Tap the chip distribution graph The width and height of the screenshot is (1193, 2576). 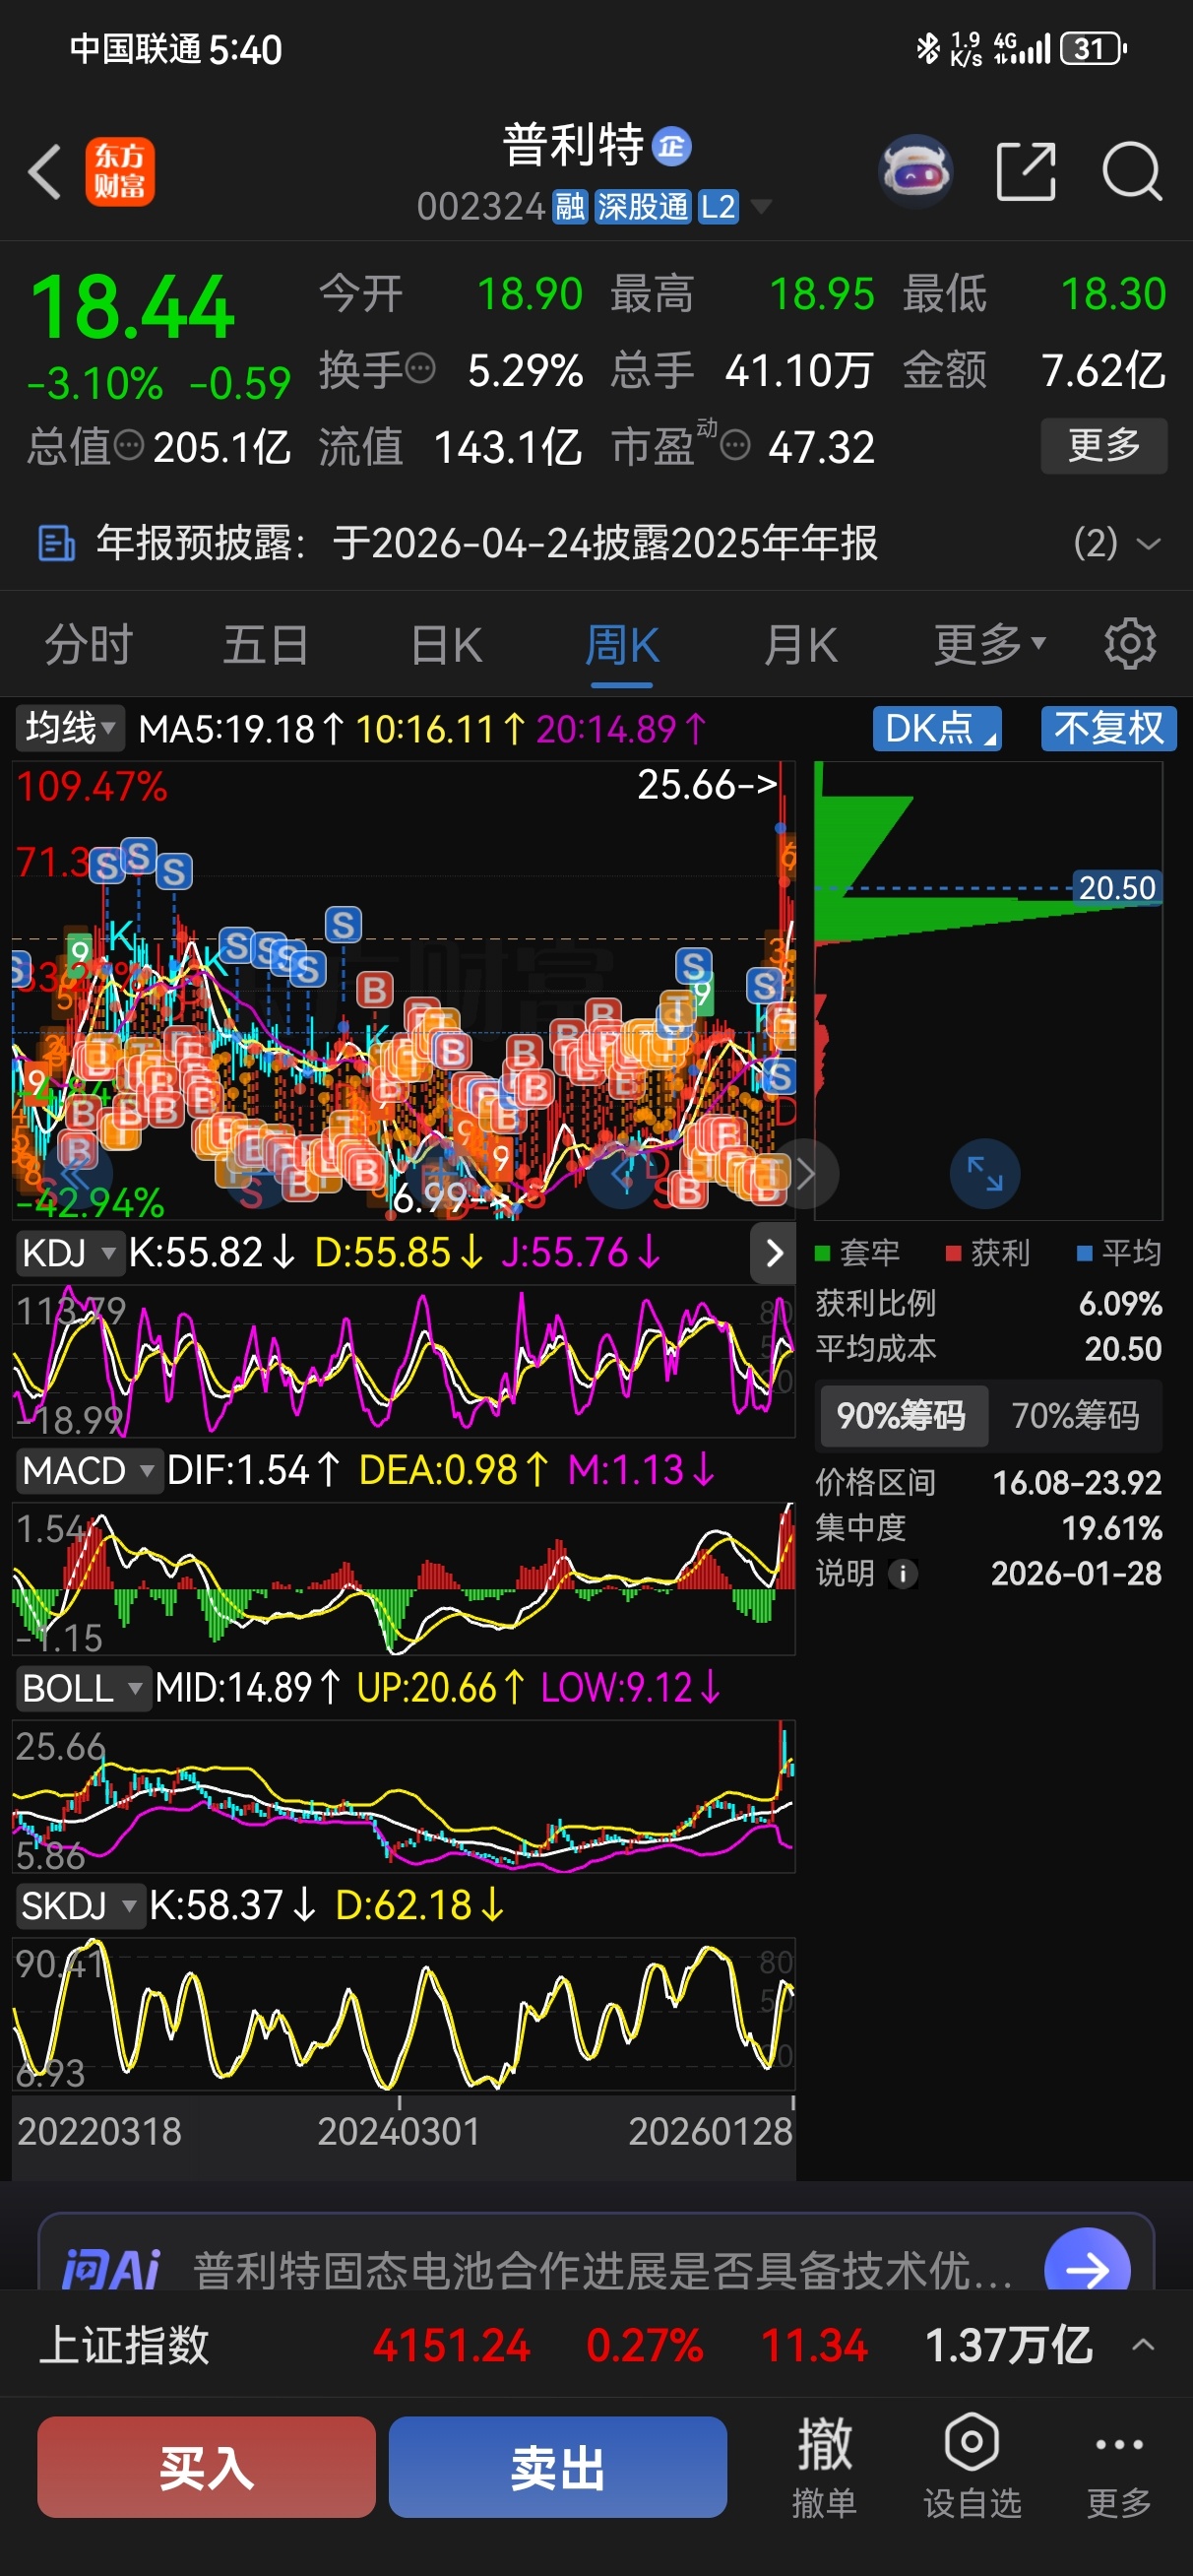coord(988,990)
